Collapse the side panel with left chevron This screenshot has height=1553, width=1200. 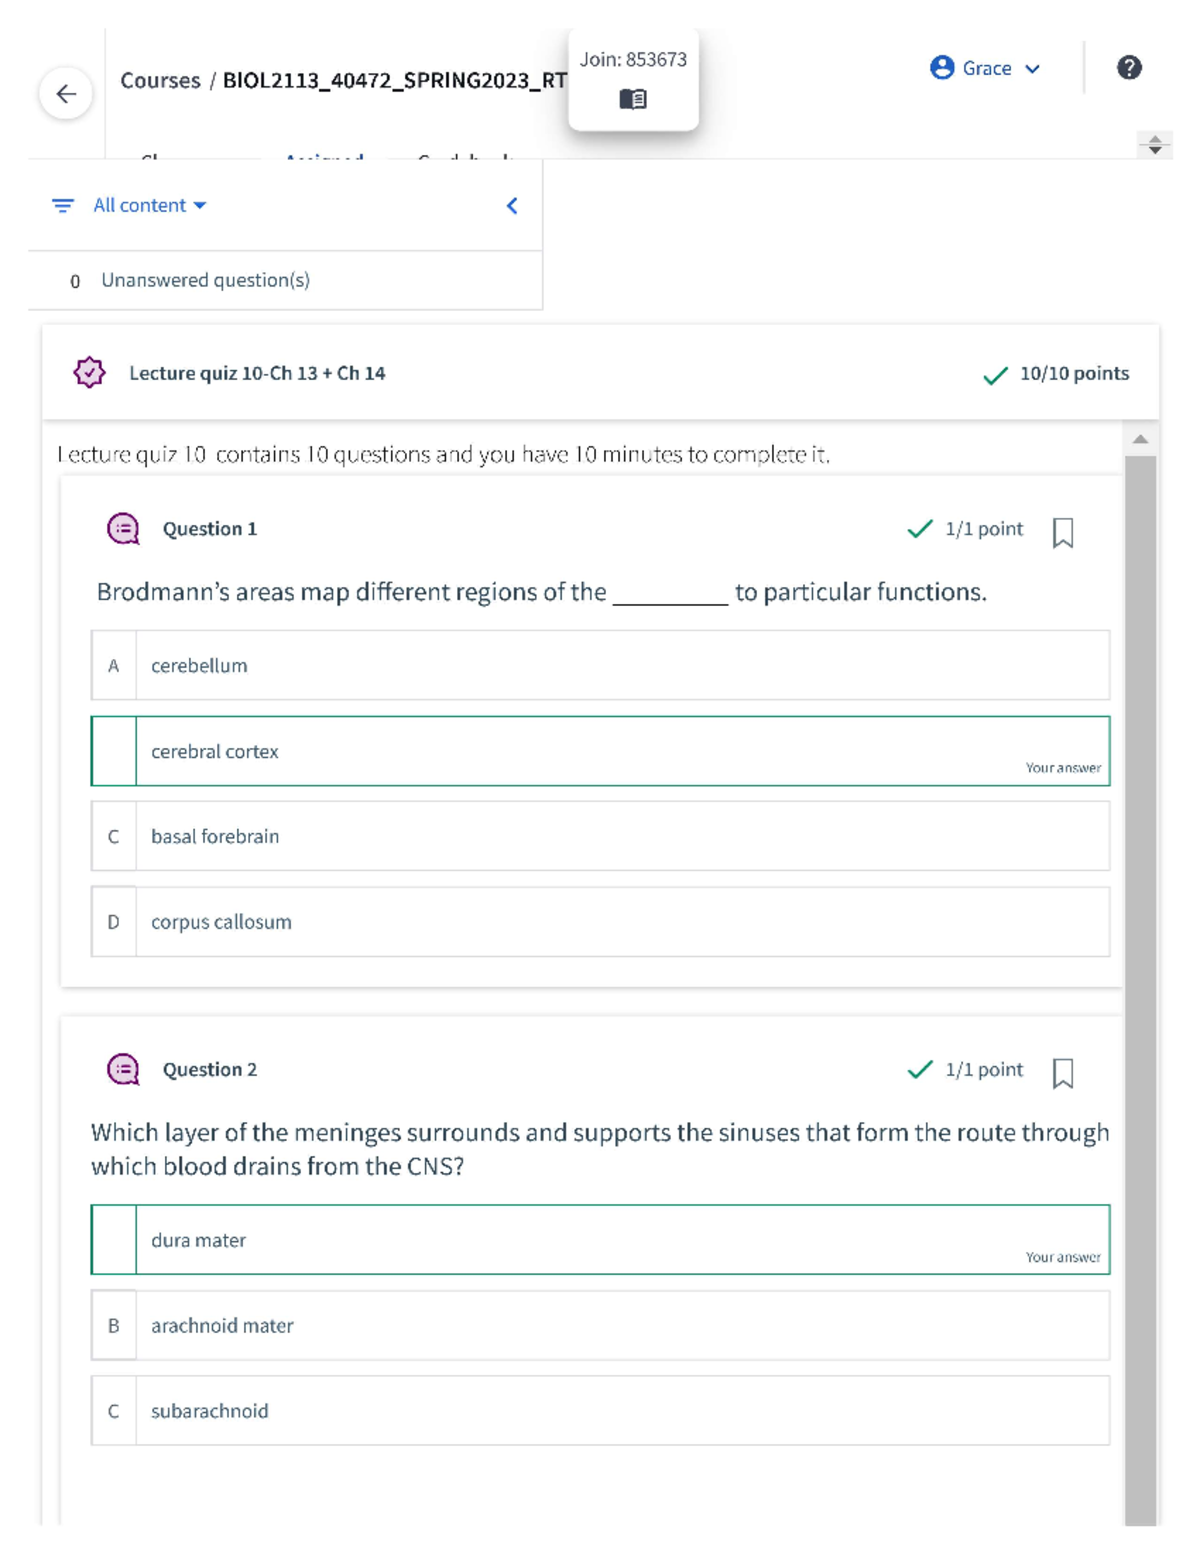coord(512,206)
